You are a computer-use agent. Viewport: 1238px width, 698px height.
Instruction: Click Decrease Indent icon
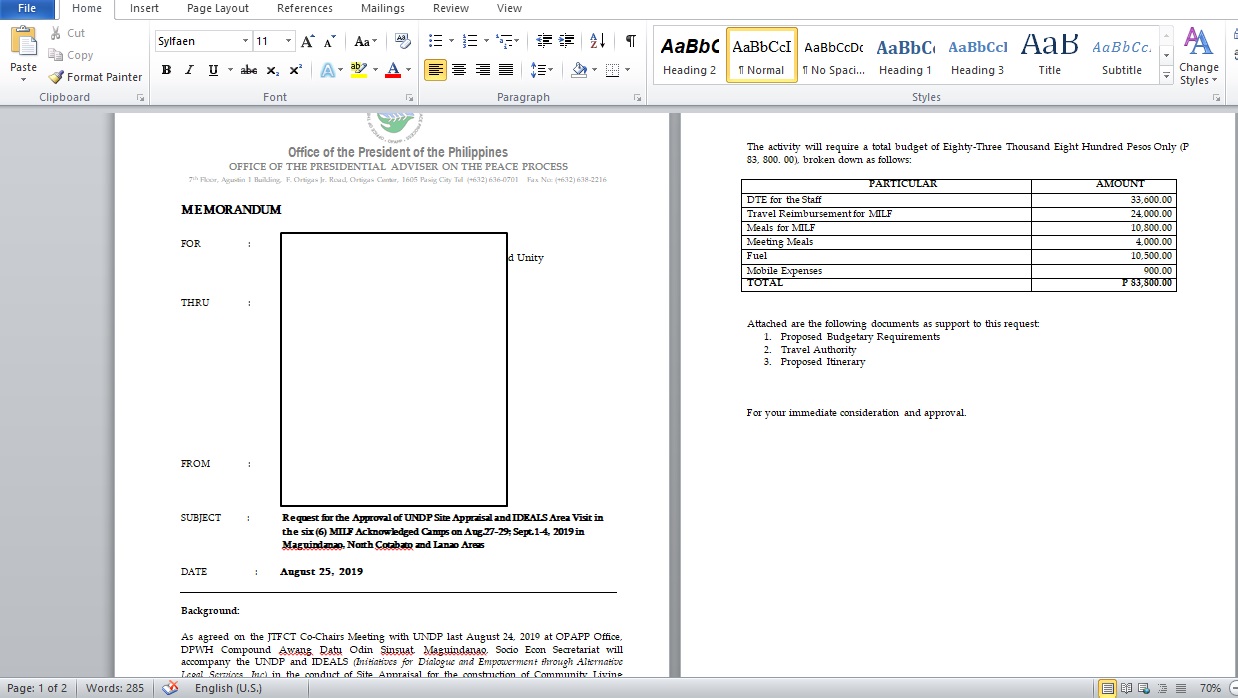[x=544, y=41]
